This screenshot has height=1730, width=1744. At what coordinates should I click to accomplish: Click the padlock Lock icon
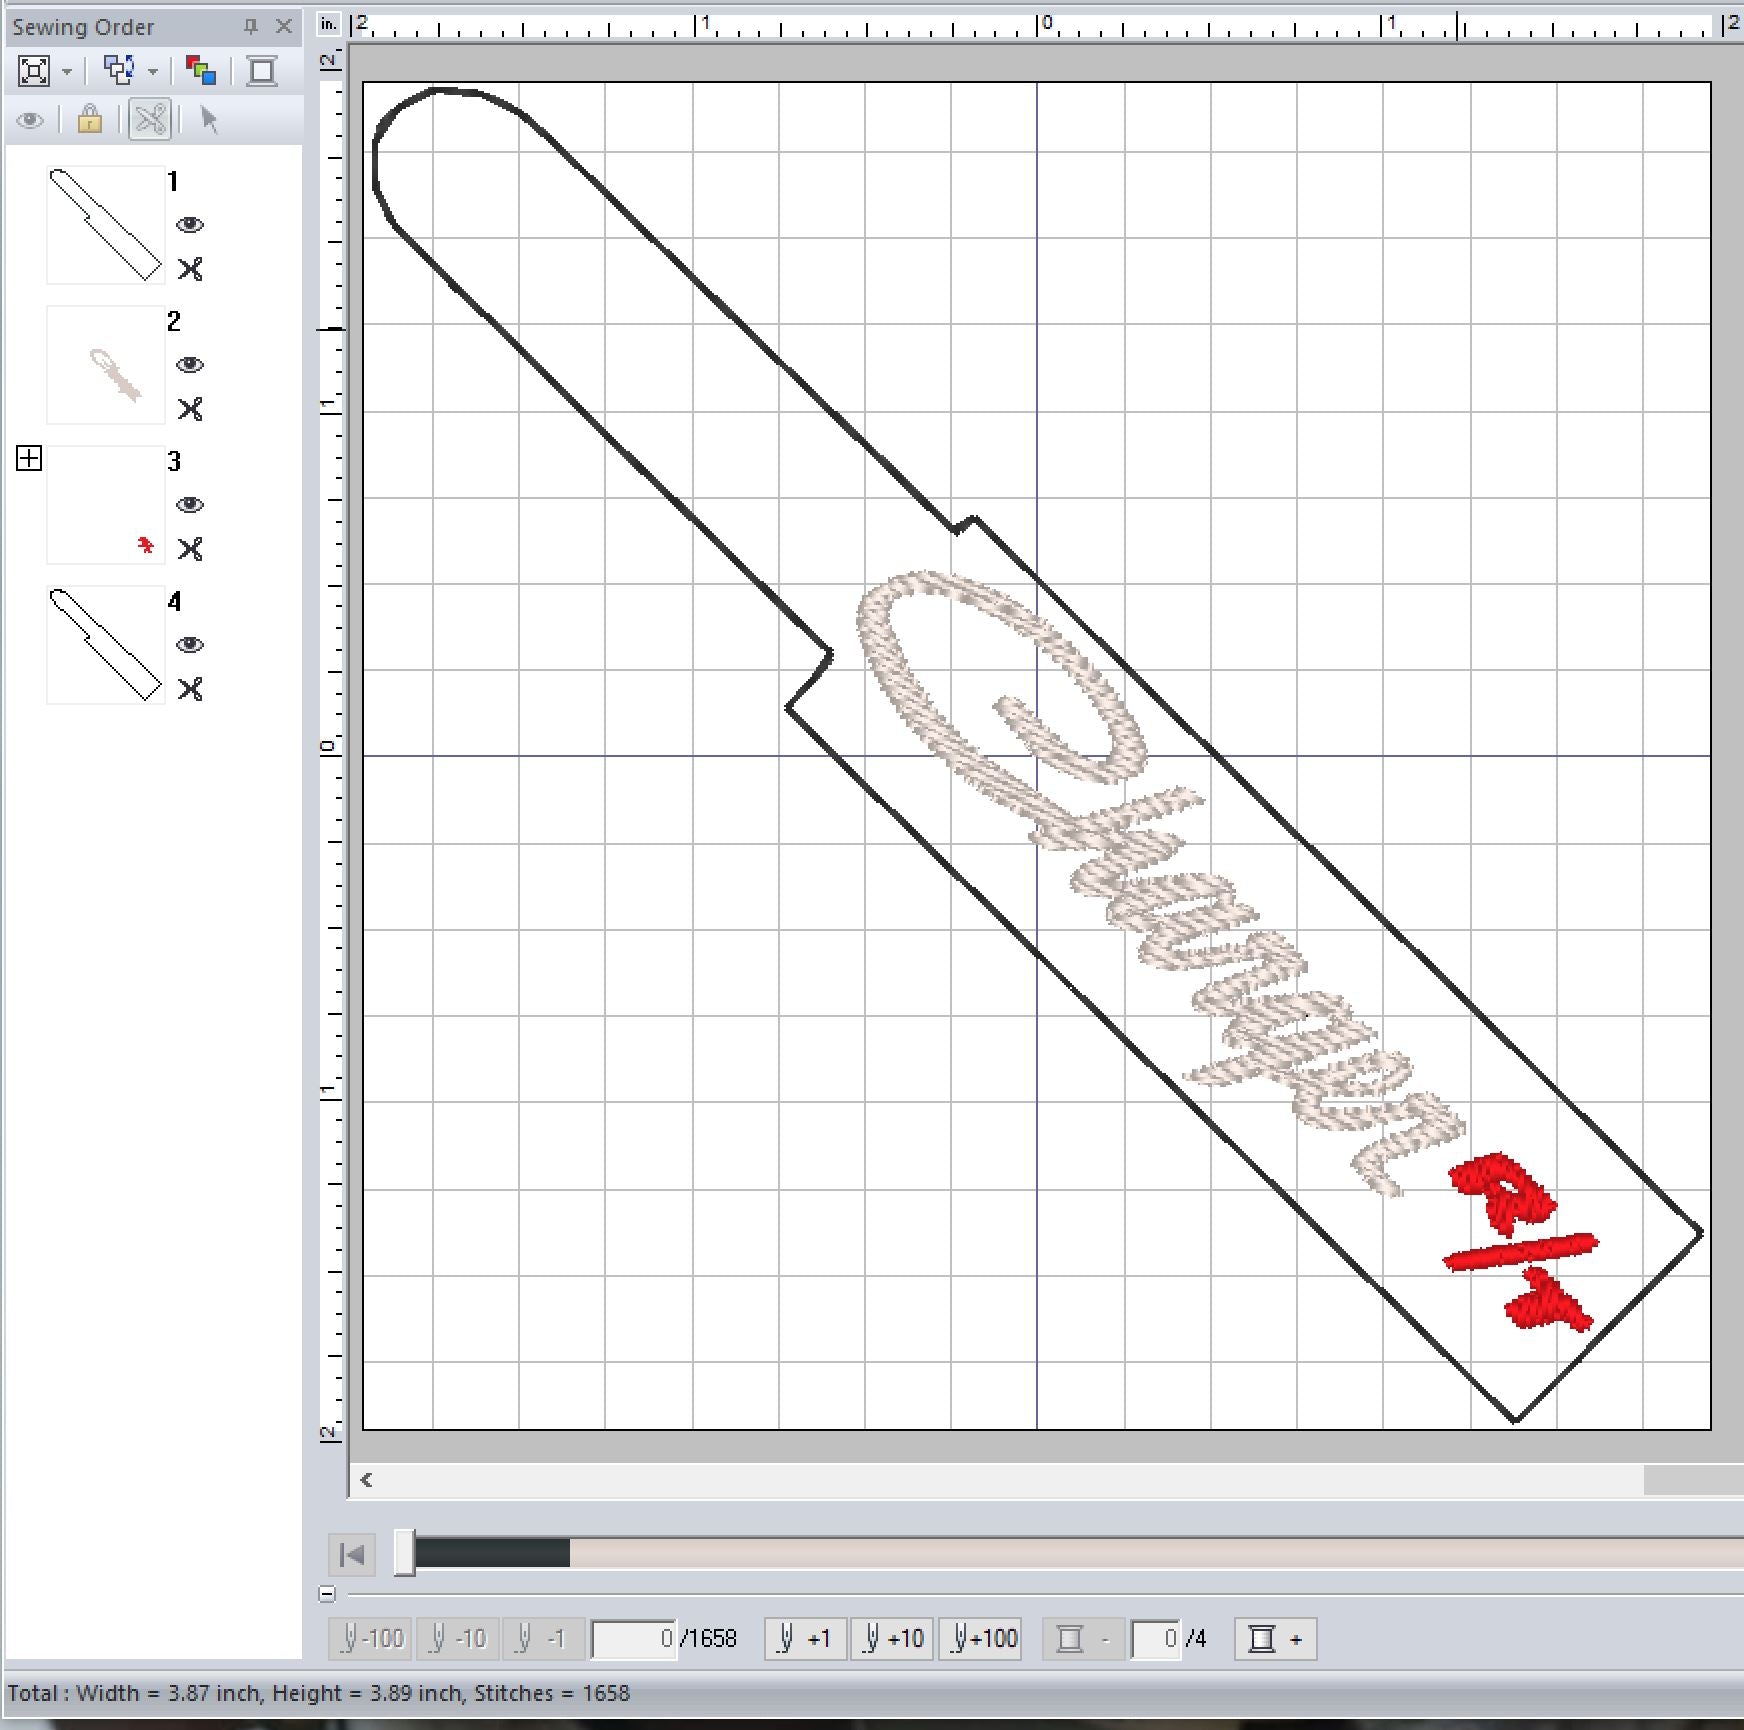click(x=90, y=120)
